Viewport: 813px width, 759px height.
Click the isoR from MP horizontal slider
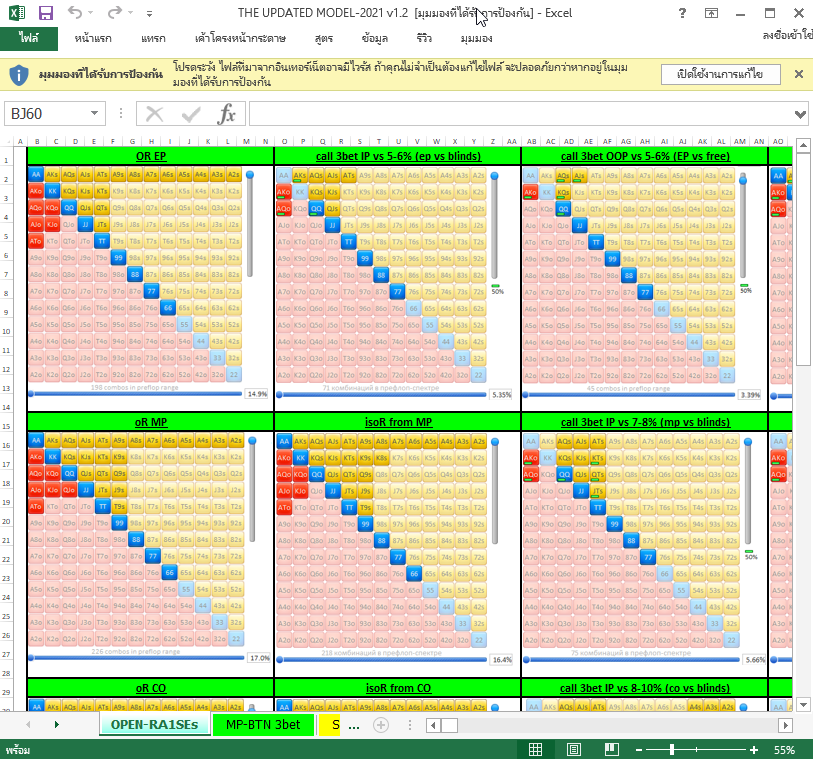pyautogui.click(x=382, y=659)
